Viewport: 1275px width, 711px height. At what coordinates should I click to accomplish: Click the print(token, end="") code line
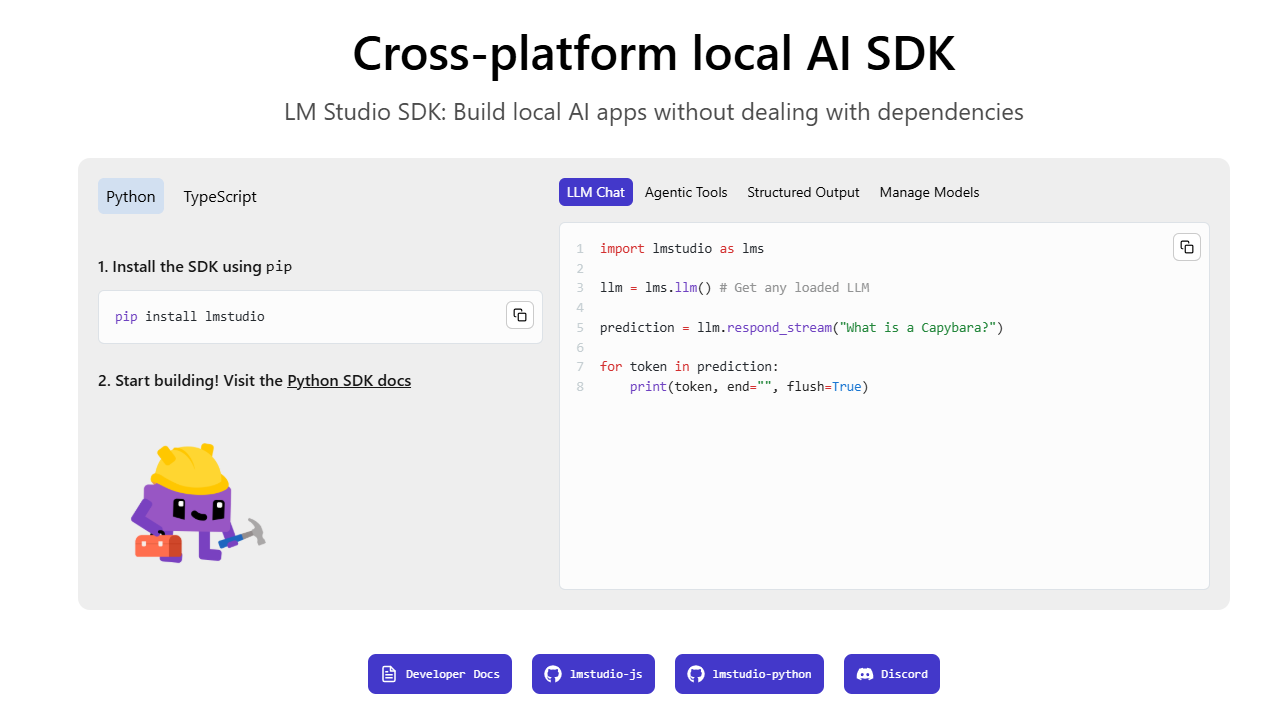point(749,386)
